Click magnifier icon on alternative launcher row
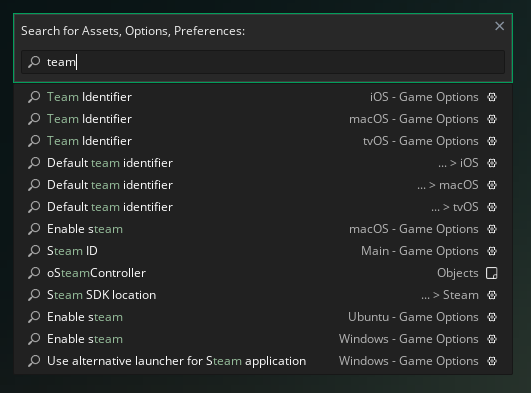The width and height of the screenshot is (531, 393). point(34,361)
